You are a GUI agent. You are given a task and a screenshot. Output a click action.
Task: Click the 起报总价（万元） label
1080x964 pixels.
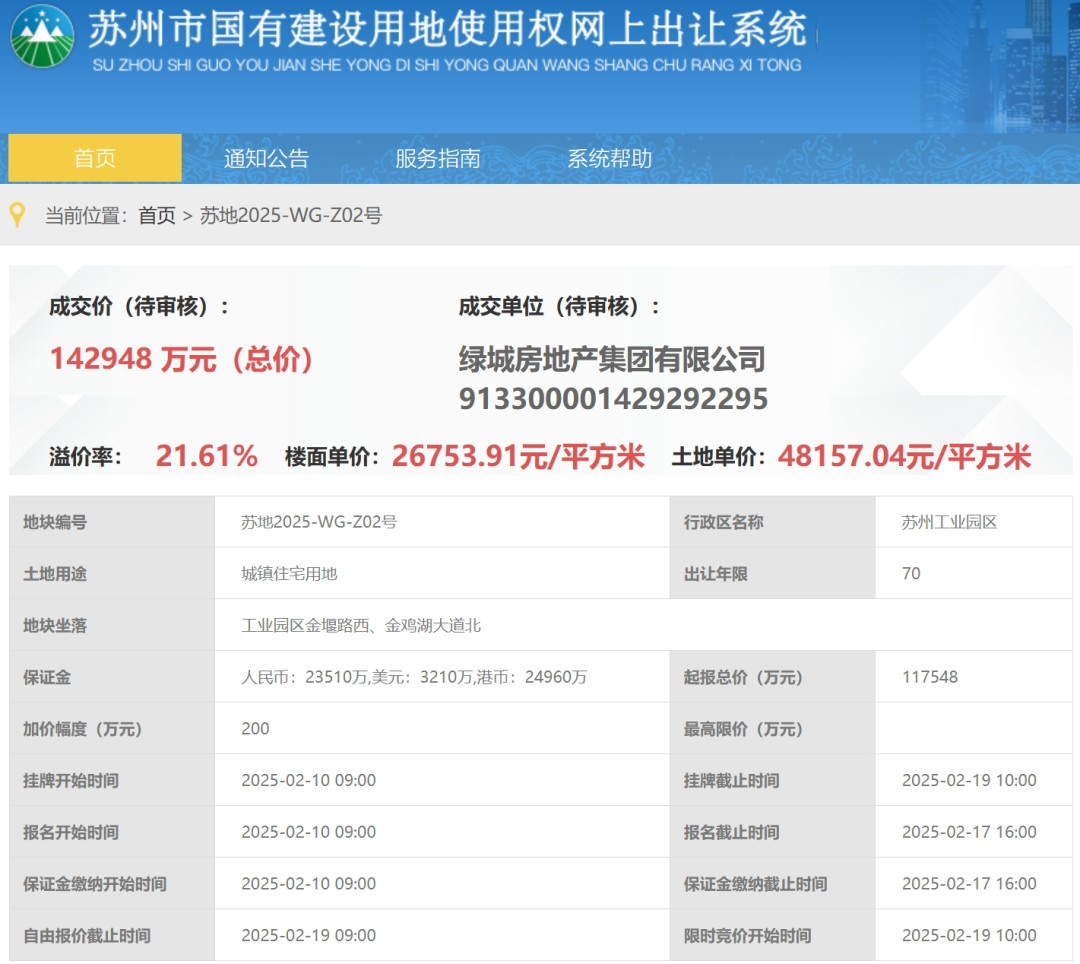coord(743,677)
